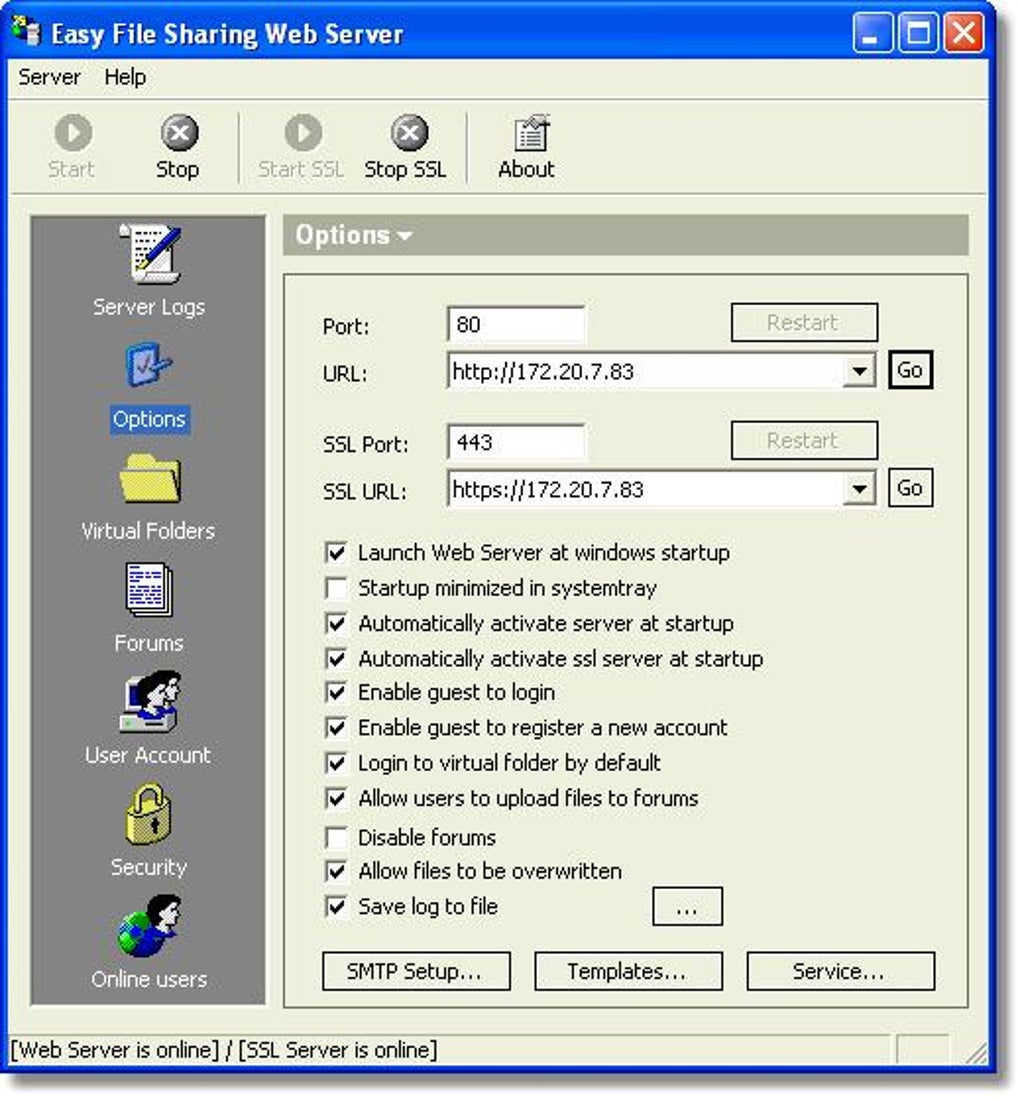Open the Help menu

[125, 77]
